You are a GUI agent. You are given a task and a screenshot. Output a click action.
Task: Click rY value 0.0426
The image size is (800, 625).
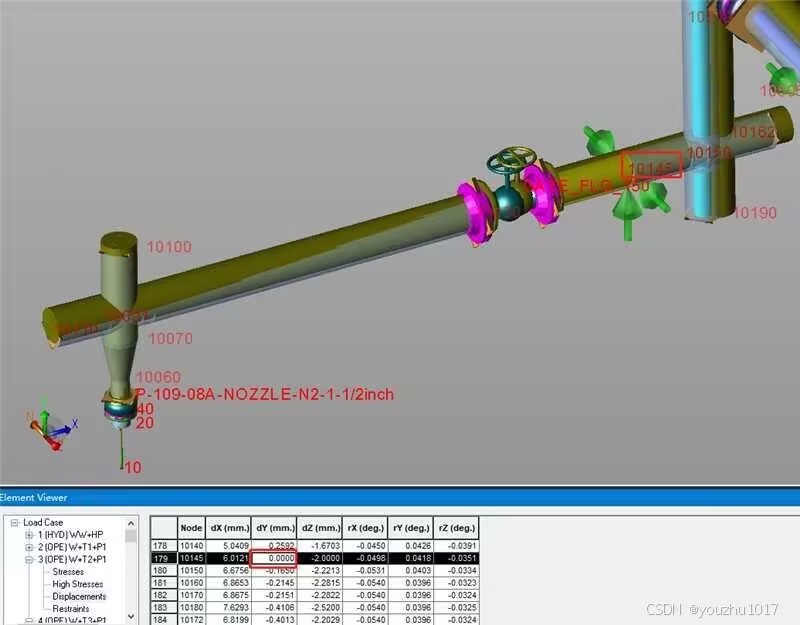click(x=411, y=546)
